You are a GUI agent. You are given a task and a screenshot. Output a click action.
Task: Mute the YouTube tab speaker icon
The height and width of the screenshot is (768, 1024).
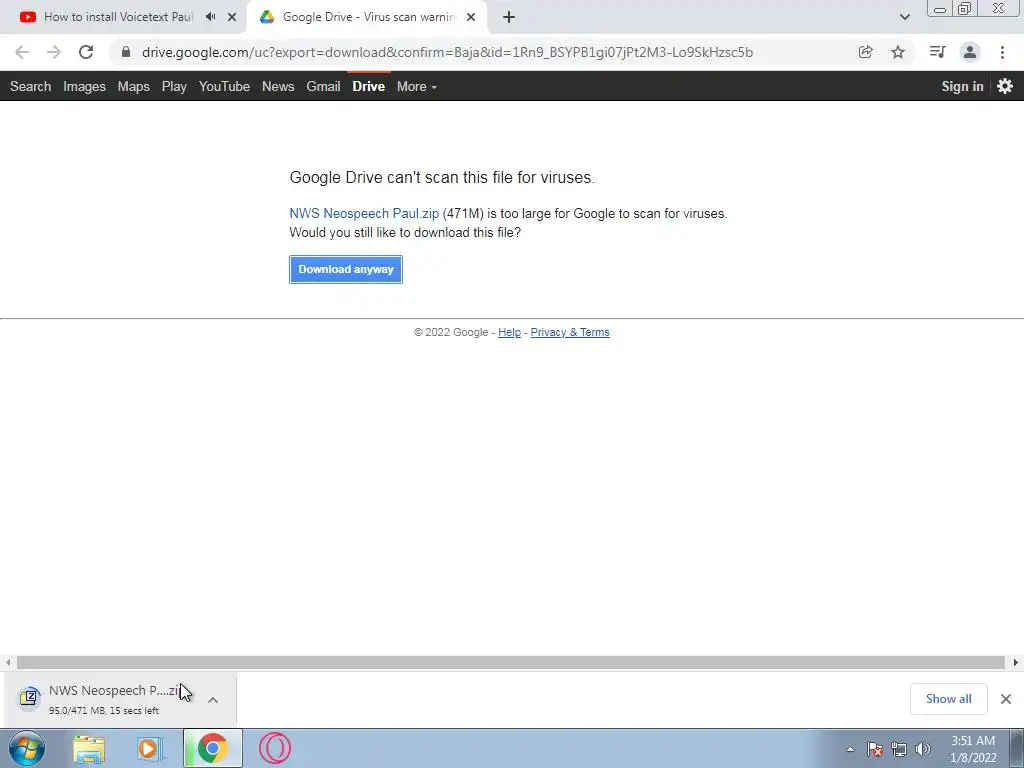pyautogui.click(x=210, y=17)
